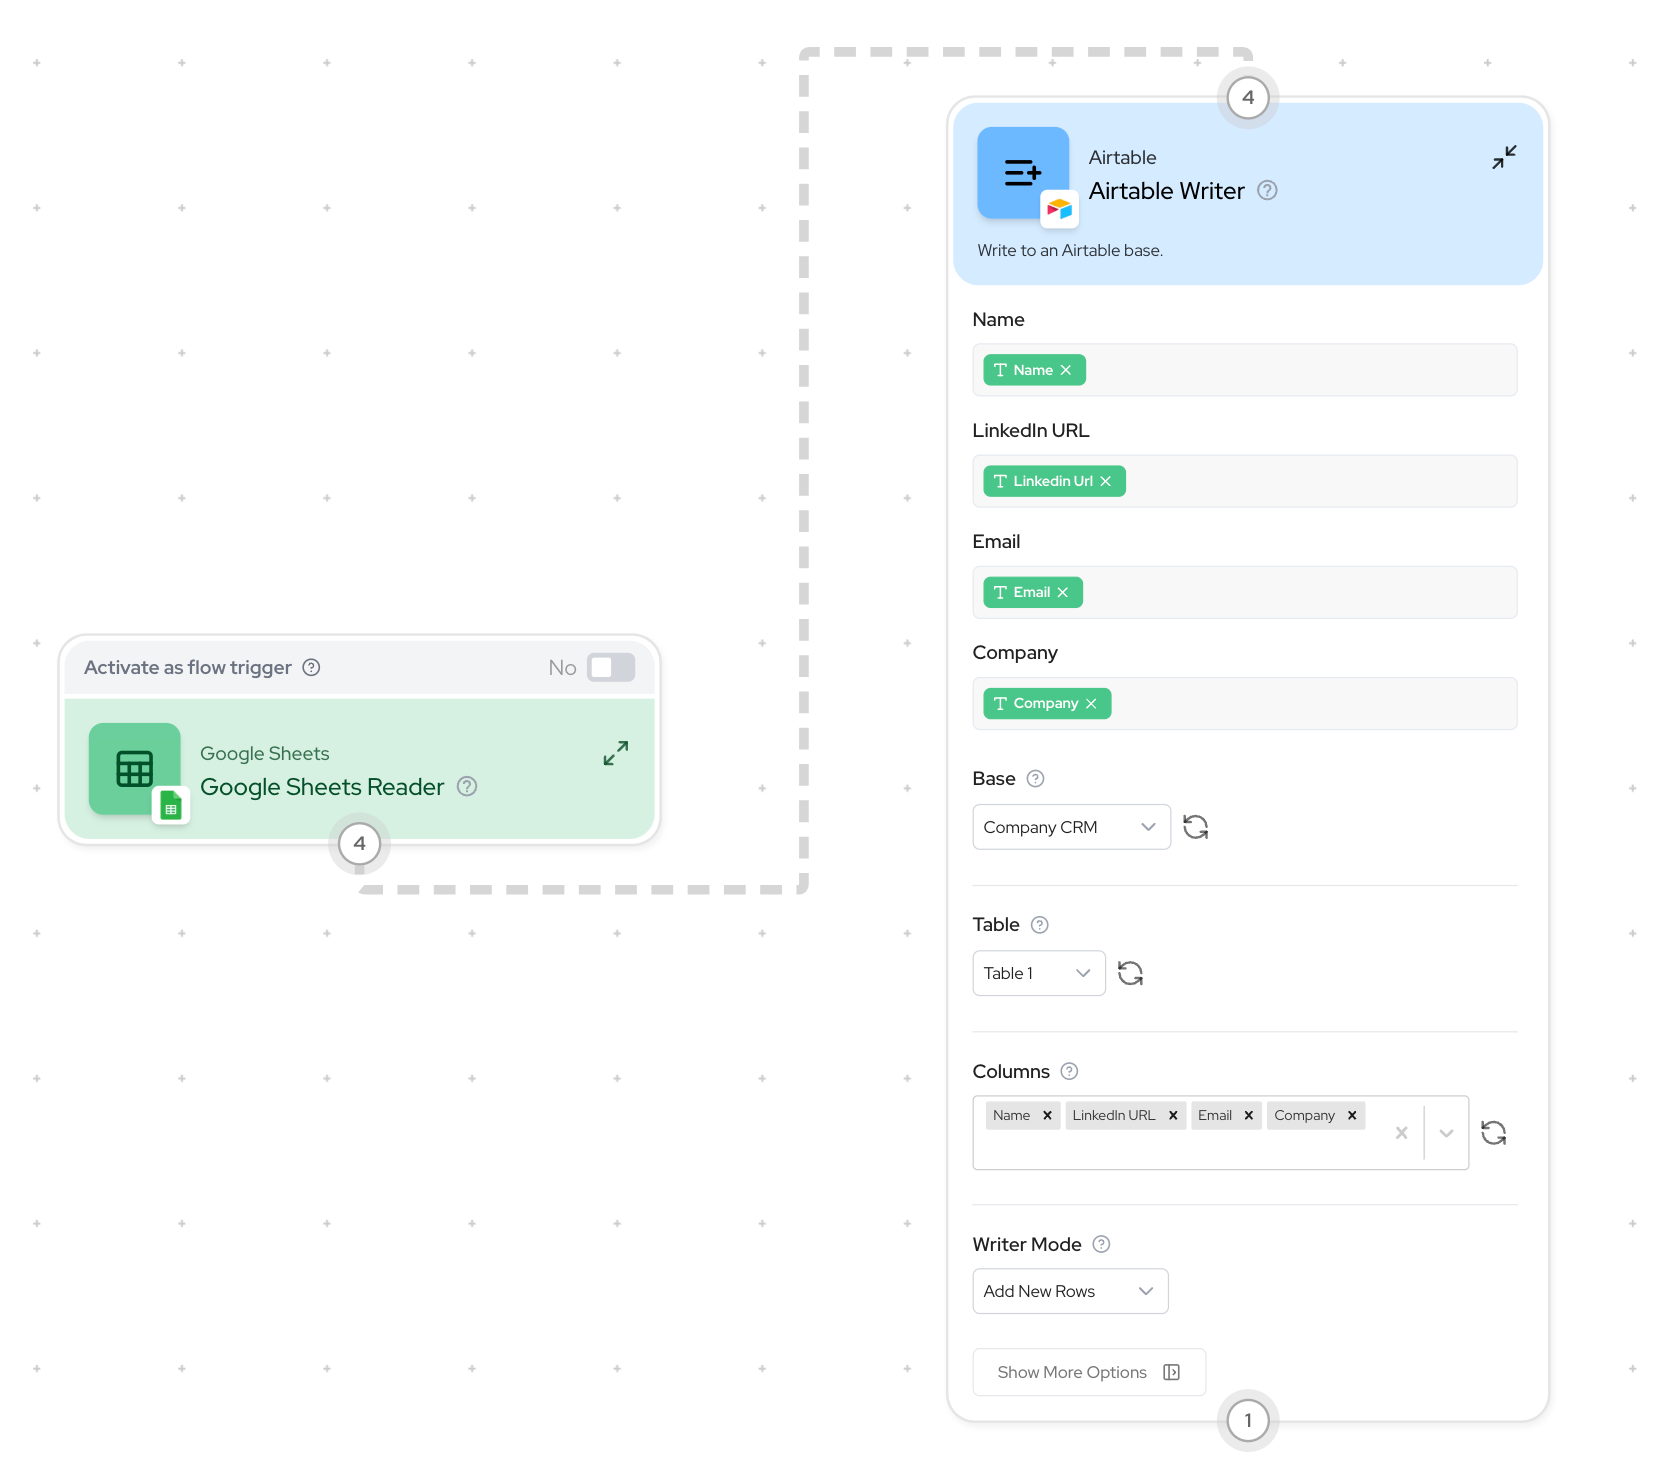Expand the Columns multi-select chevron
Viewport: 1662px width, 1482px height.
1446,1132
